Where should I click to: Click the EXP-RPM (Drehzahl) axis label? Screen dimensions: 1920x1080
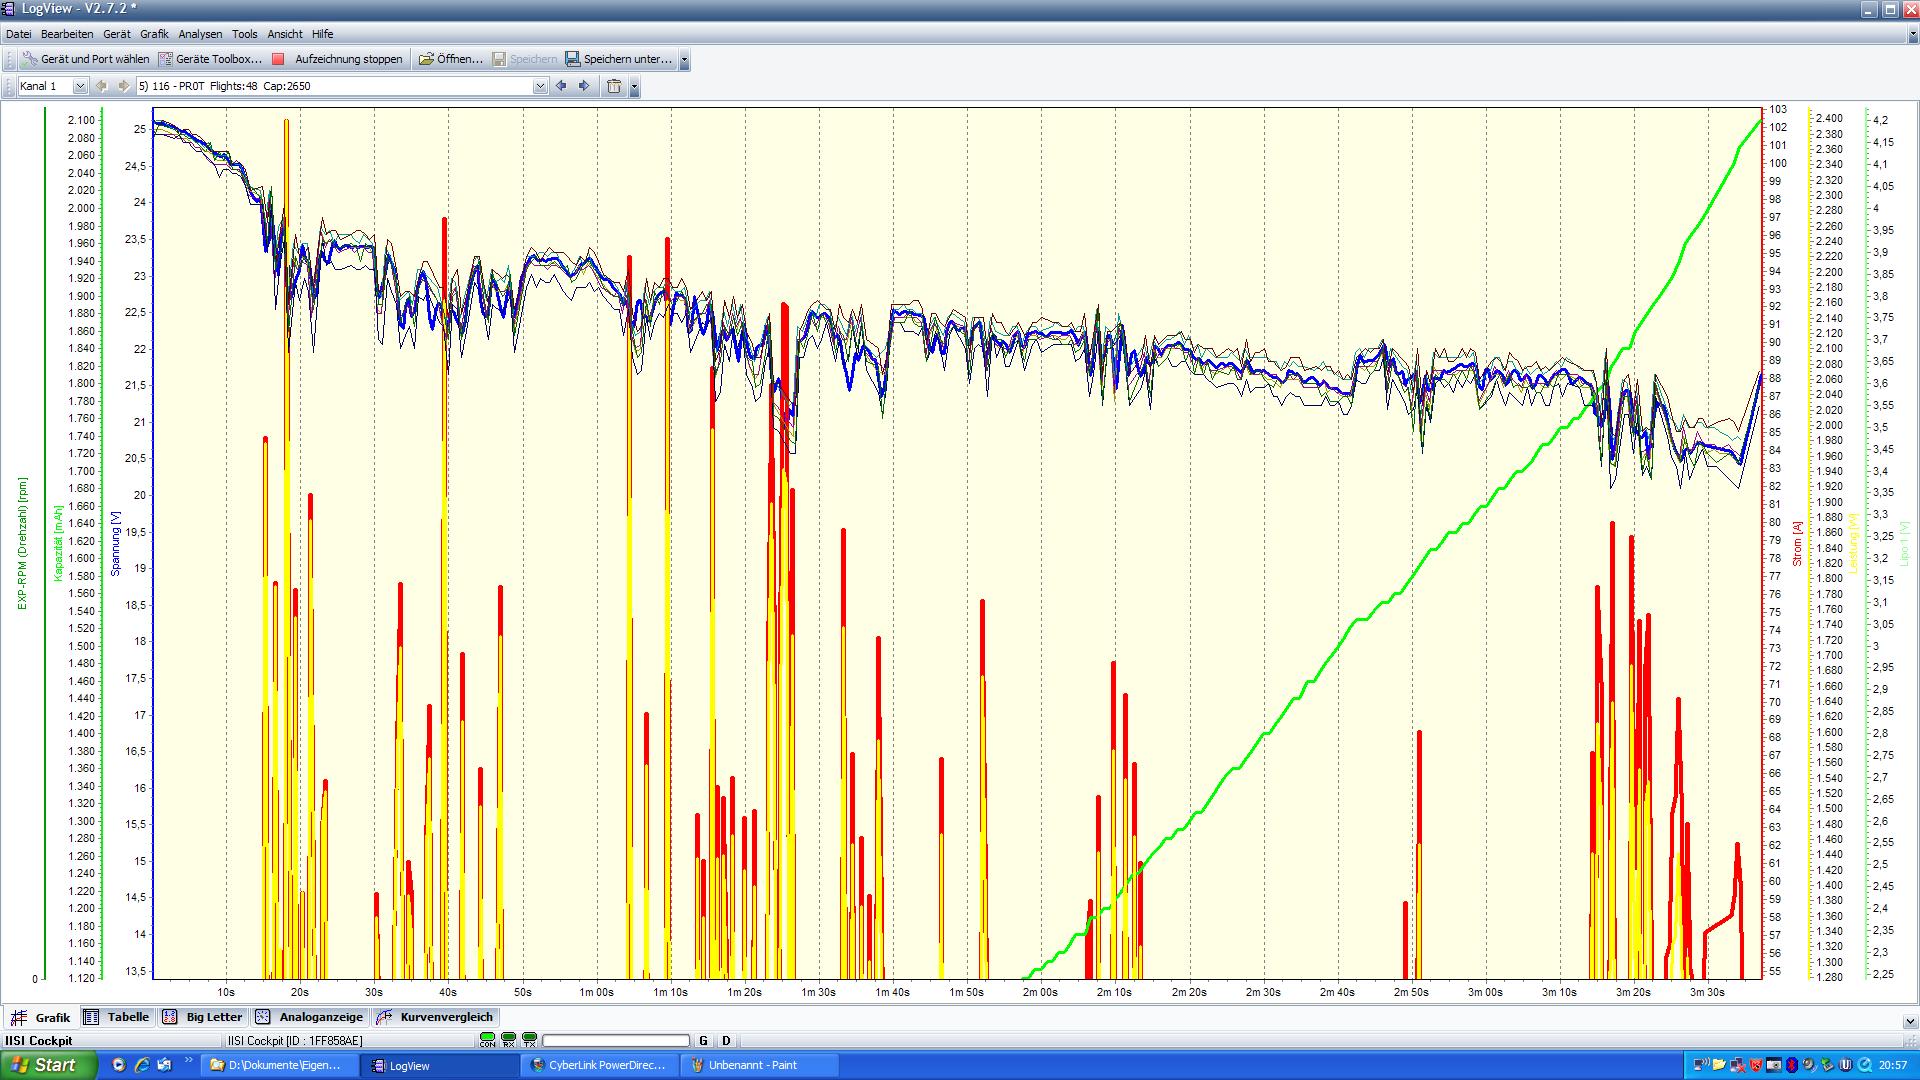(x=22, y=543)
